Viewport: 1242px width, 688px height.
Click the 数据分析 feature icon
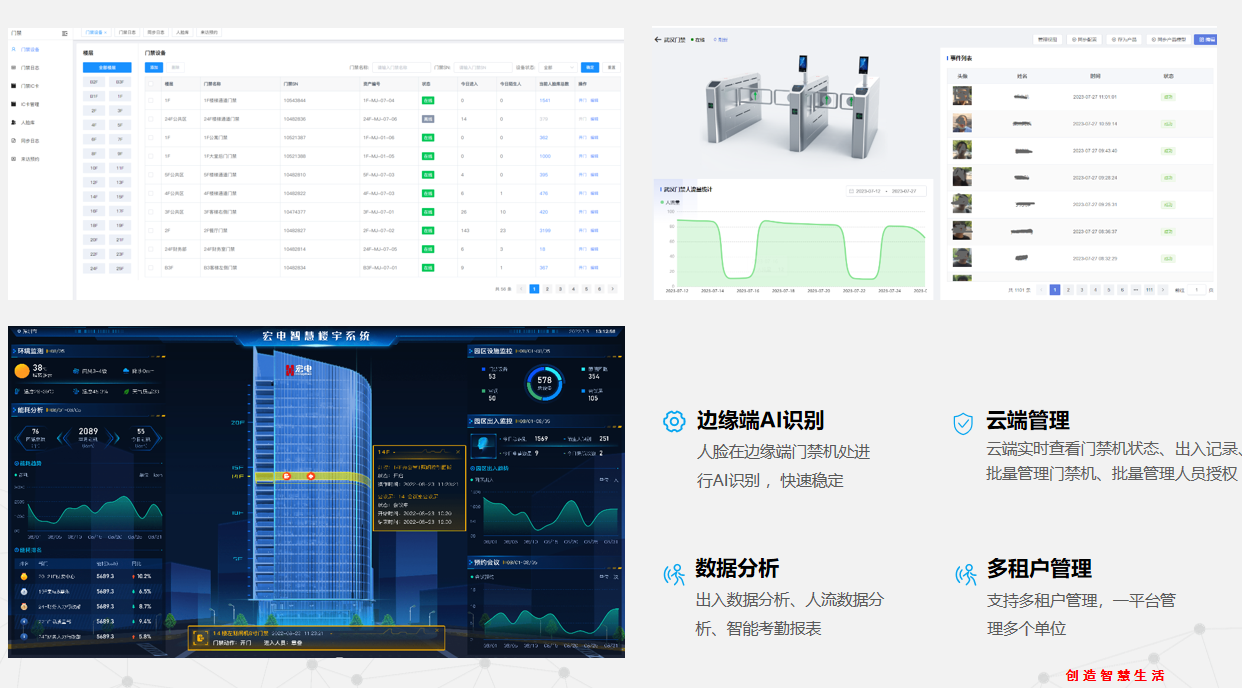(674, 573)
